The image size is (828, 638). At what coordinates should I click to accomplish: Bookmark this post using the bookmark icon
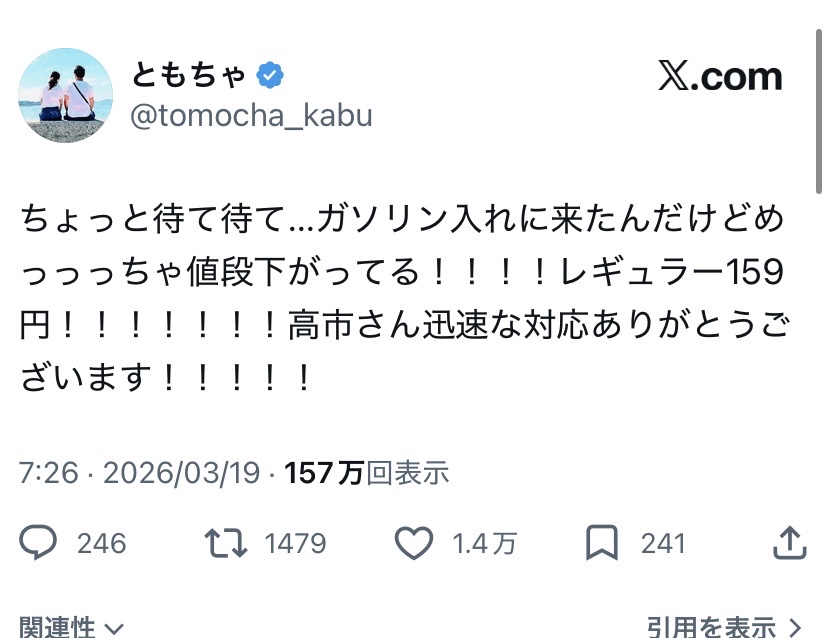(602, 543)
